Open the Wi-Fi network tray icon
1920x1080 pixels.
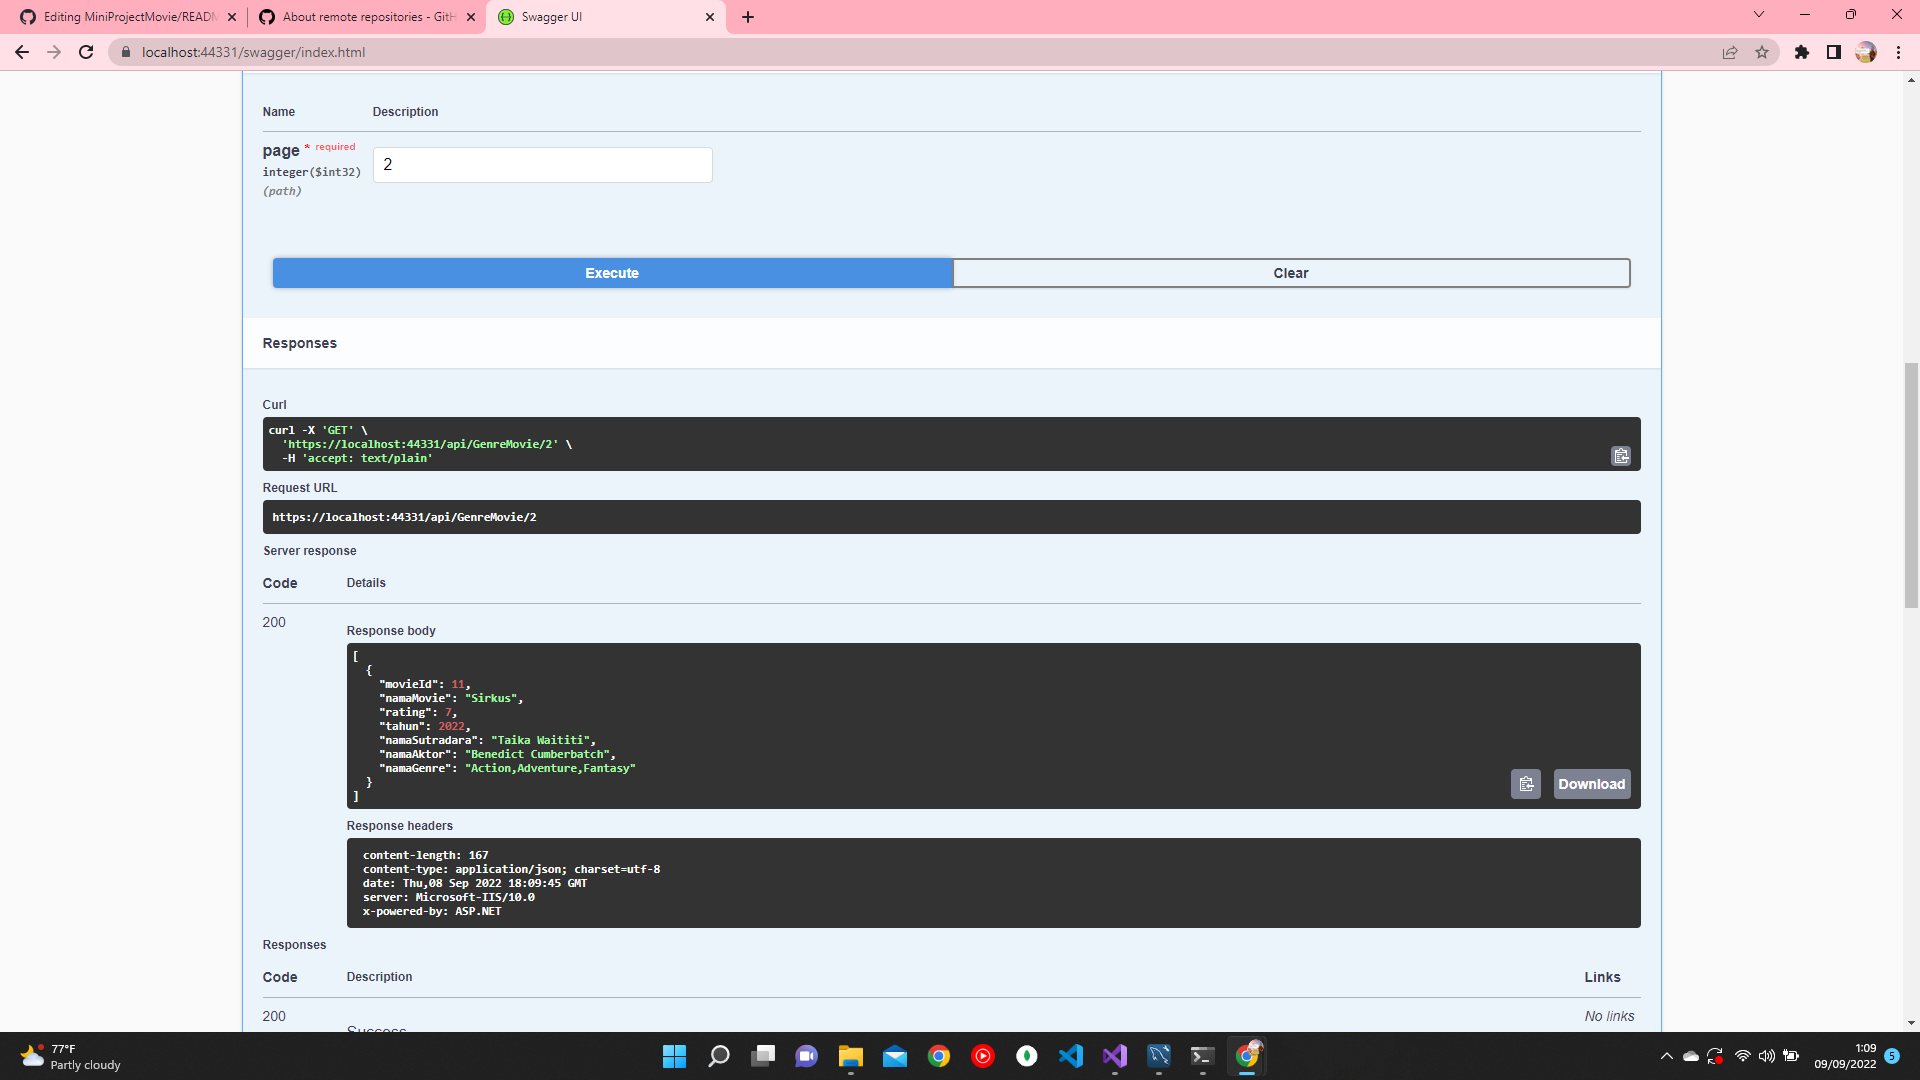point(1743,1056)
